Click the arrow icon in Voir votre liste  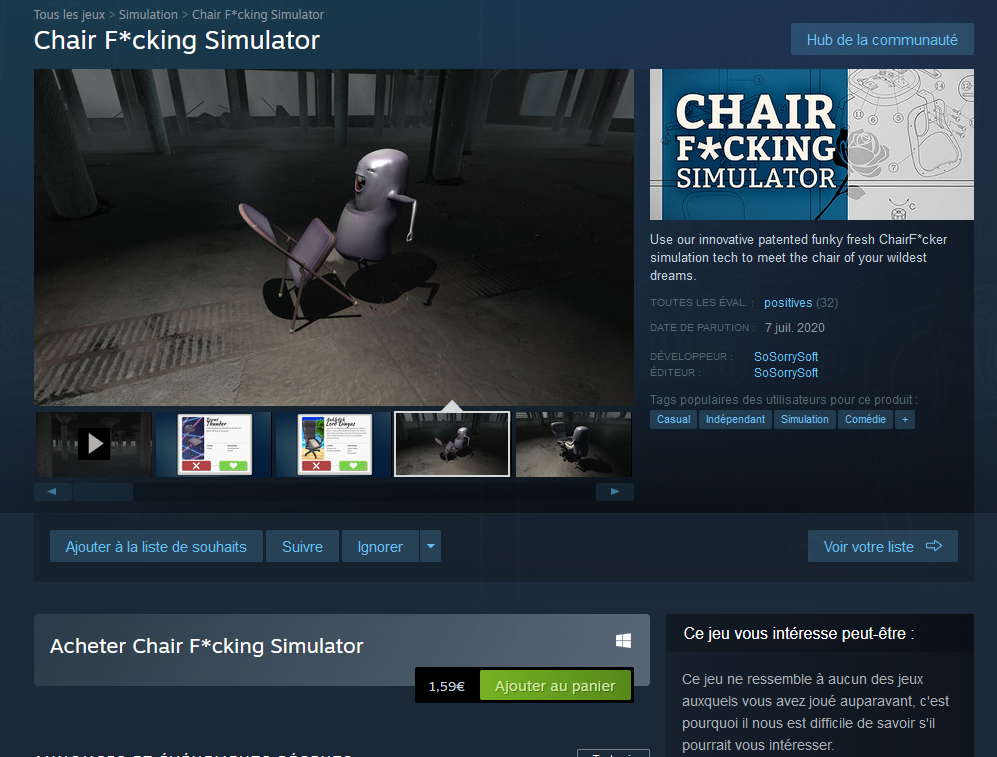(933, 546)
